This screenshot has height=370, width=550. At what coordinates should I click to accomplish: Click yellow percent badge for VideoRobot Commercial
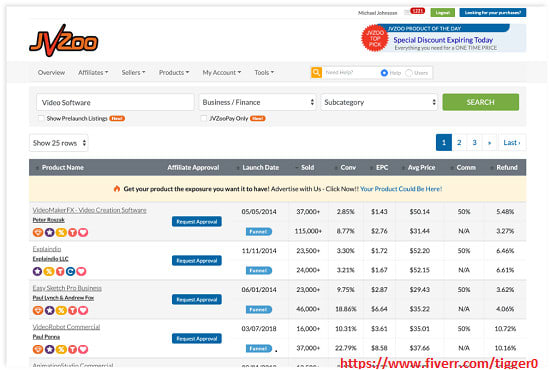pyautogui.click(x=61, y=349)
